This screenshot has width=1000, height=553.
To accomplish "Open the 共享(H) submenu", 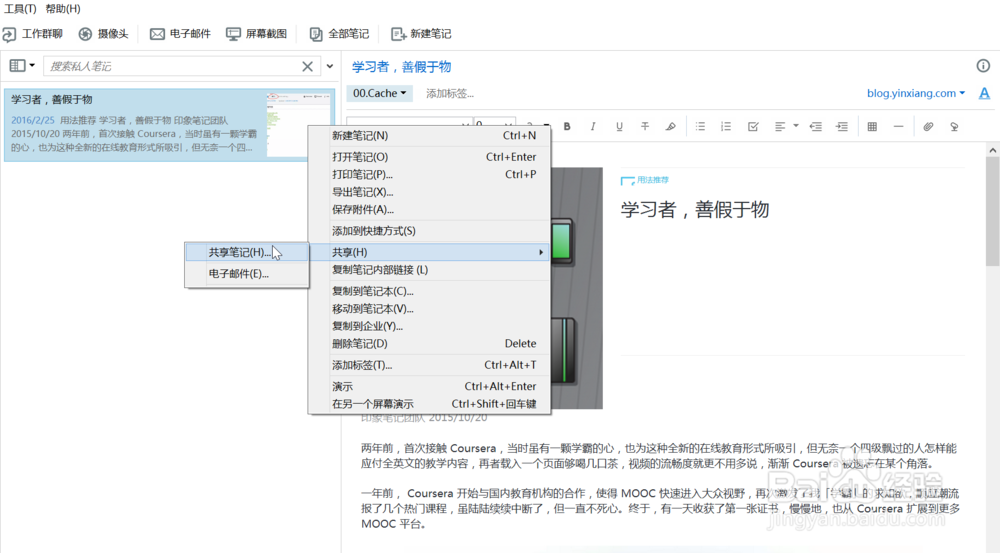I will point(429,252).
